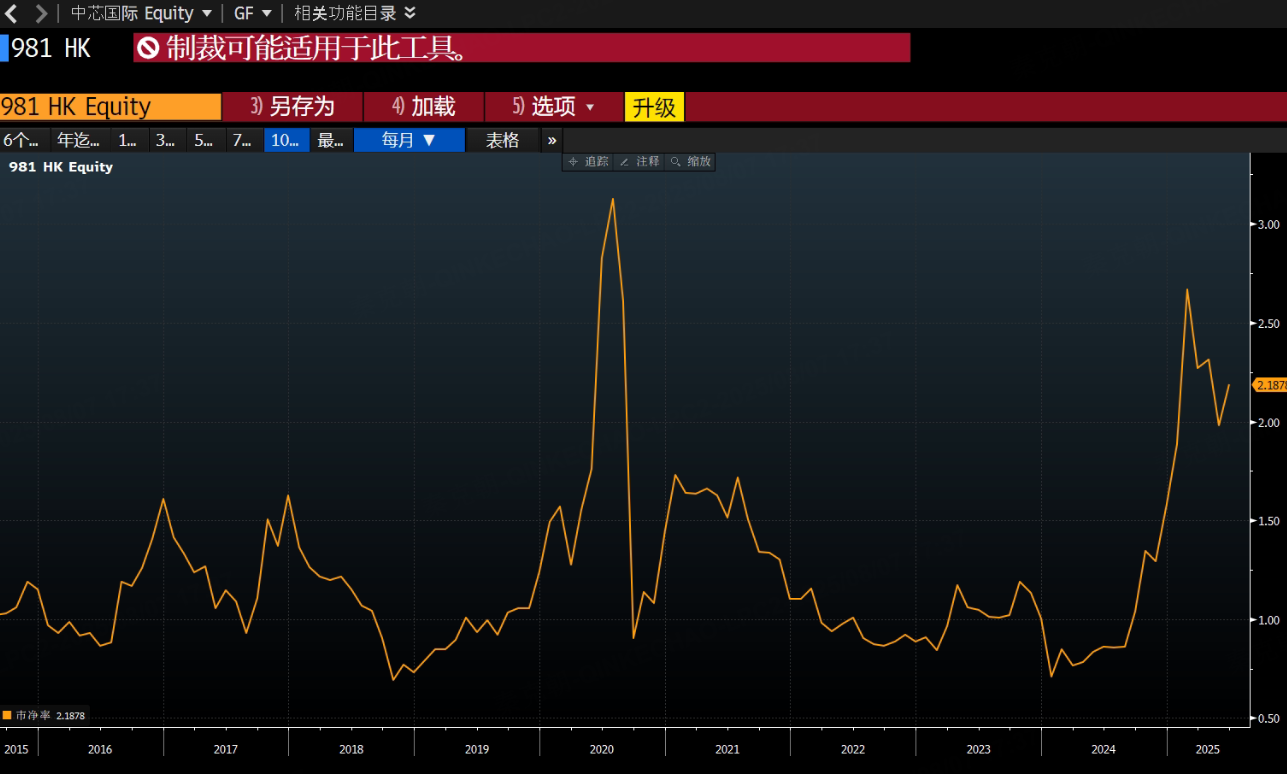Image resolution: width=1287 pixels, height=774 pixels.
Task: Enable the 缩放 zoom magnifier tool
Action: point(690,161)
